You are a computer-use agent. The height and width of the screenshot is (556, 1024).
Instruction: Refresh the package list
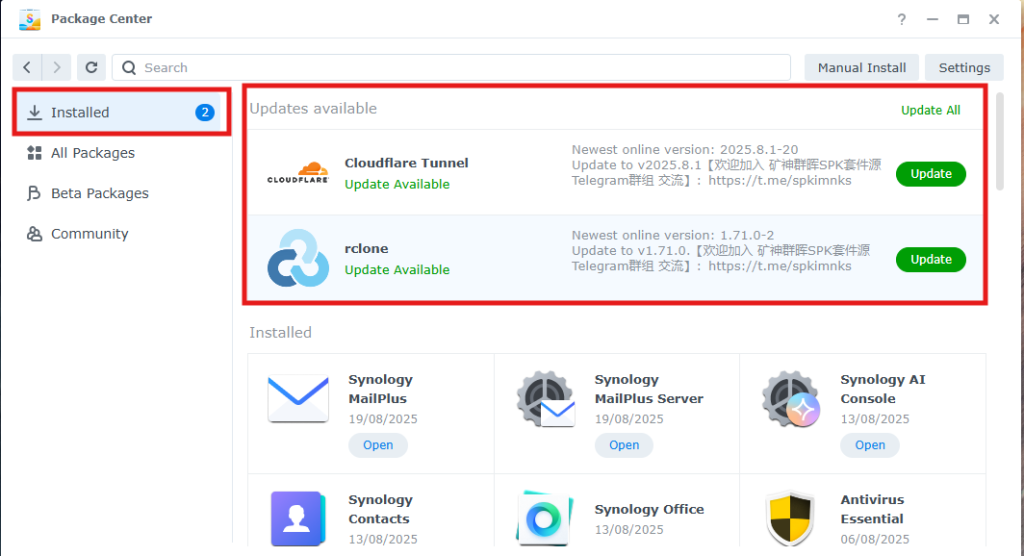91,67
